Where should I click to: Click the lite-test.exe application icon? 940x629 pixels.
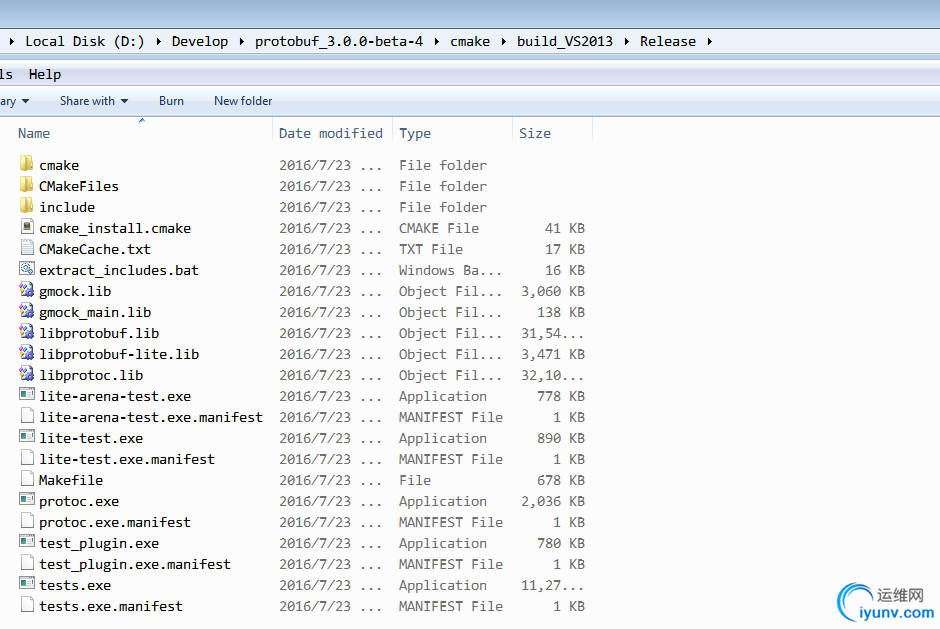pyautogui.click(x=26, y=437)
